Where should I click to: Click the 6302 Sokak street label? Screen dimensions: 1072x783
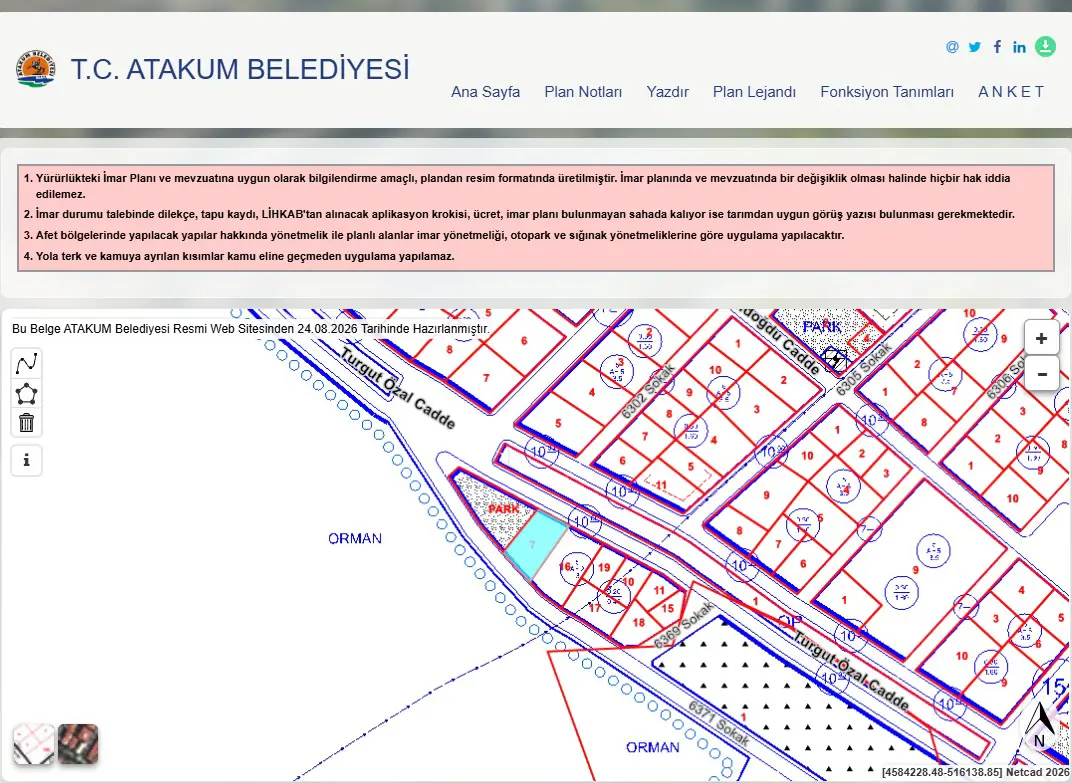coord(647,391)
